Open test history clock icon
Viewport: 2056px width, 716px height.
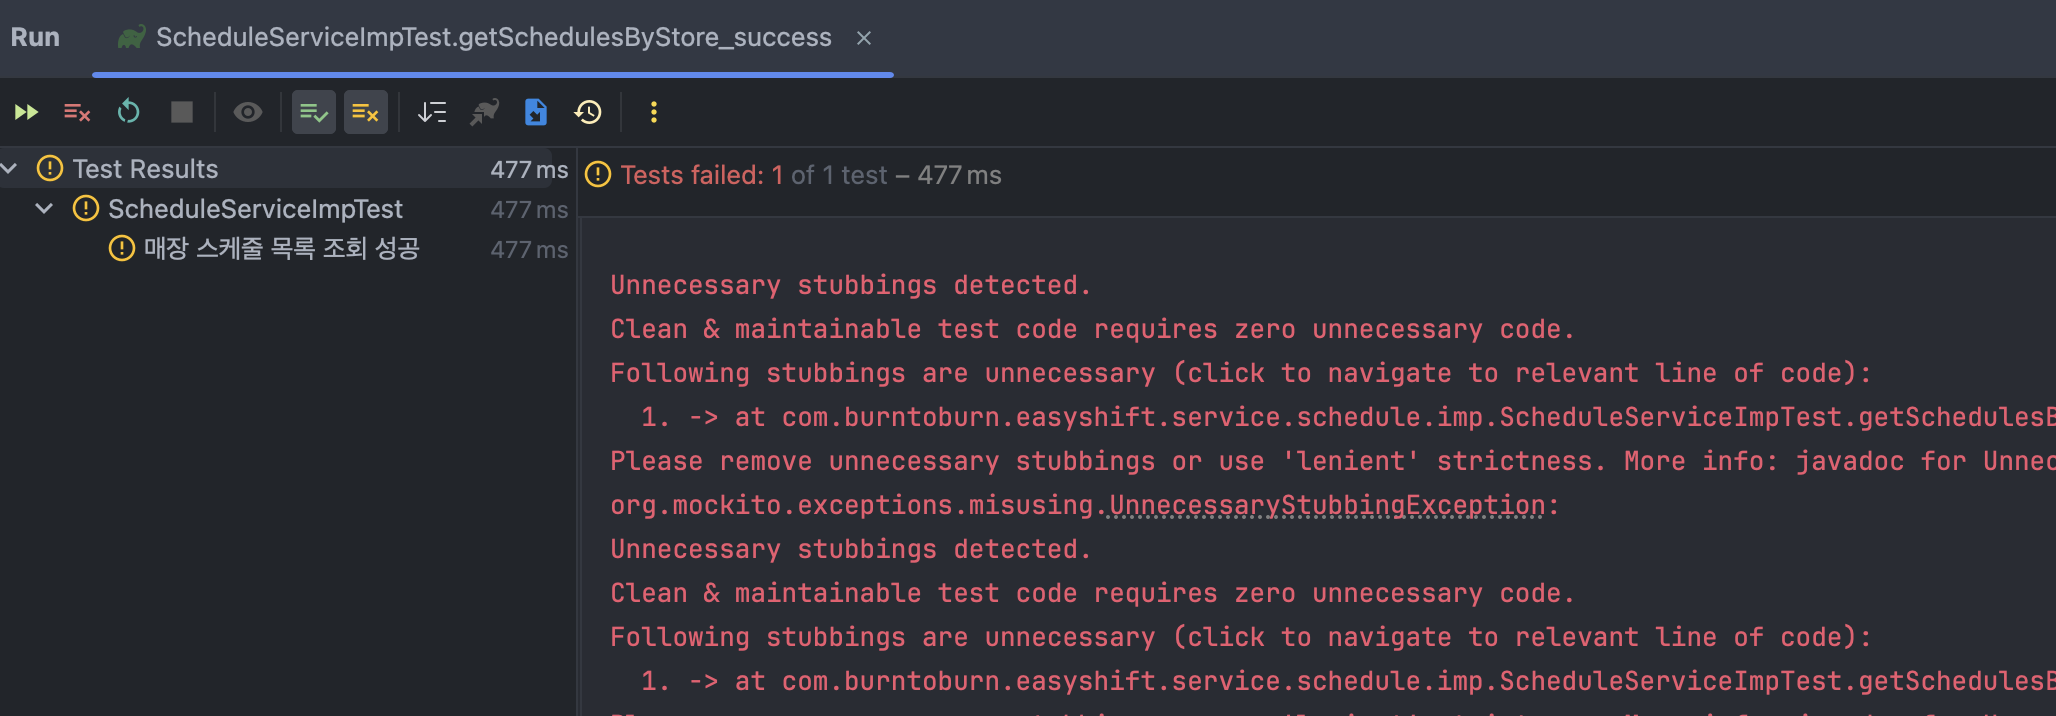[x=588, y=112]
